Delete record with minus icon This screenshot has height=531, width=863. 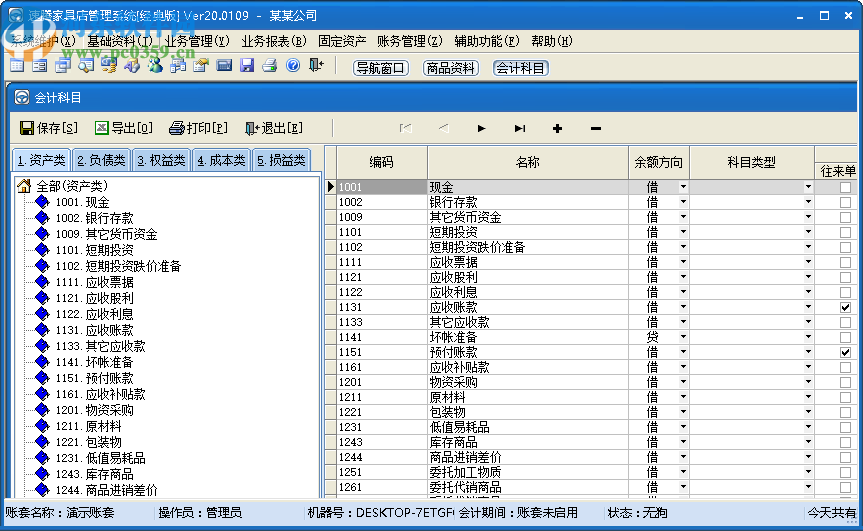pyautogui.click(x=596, y=128)
